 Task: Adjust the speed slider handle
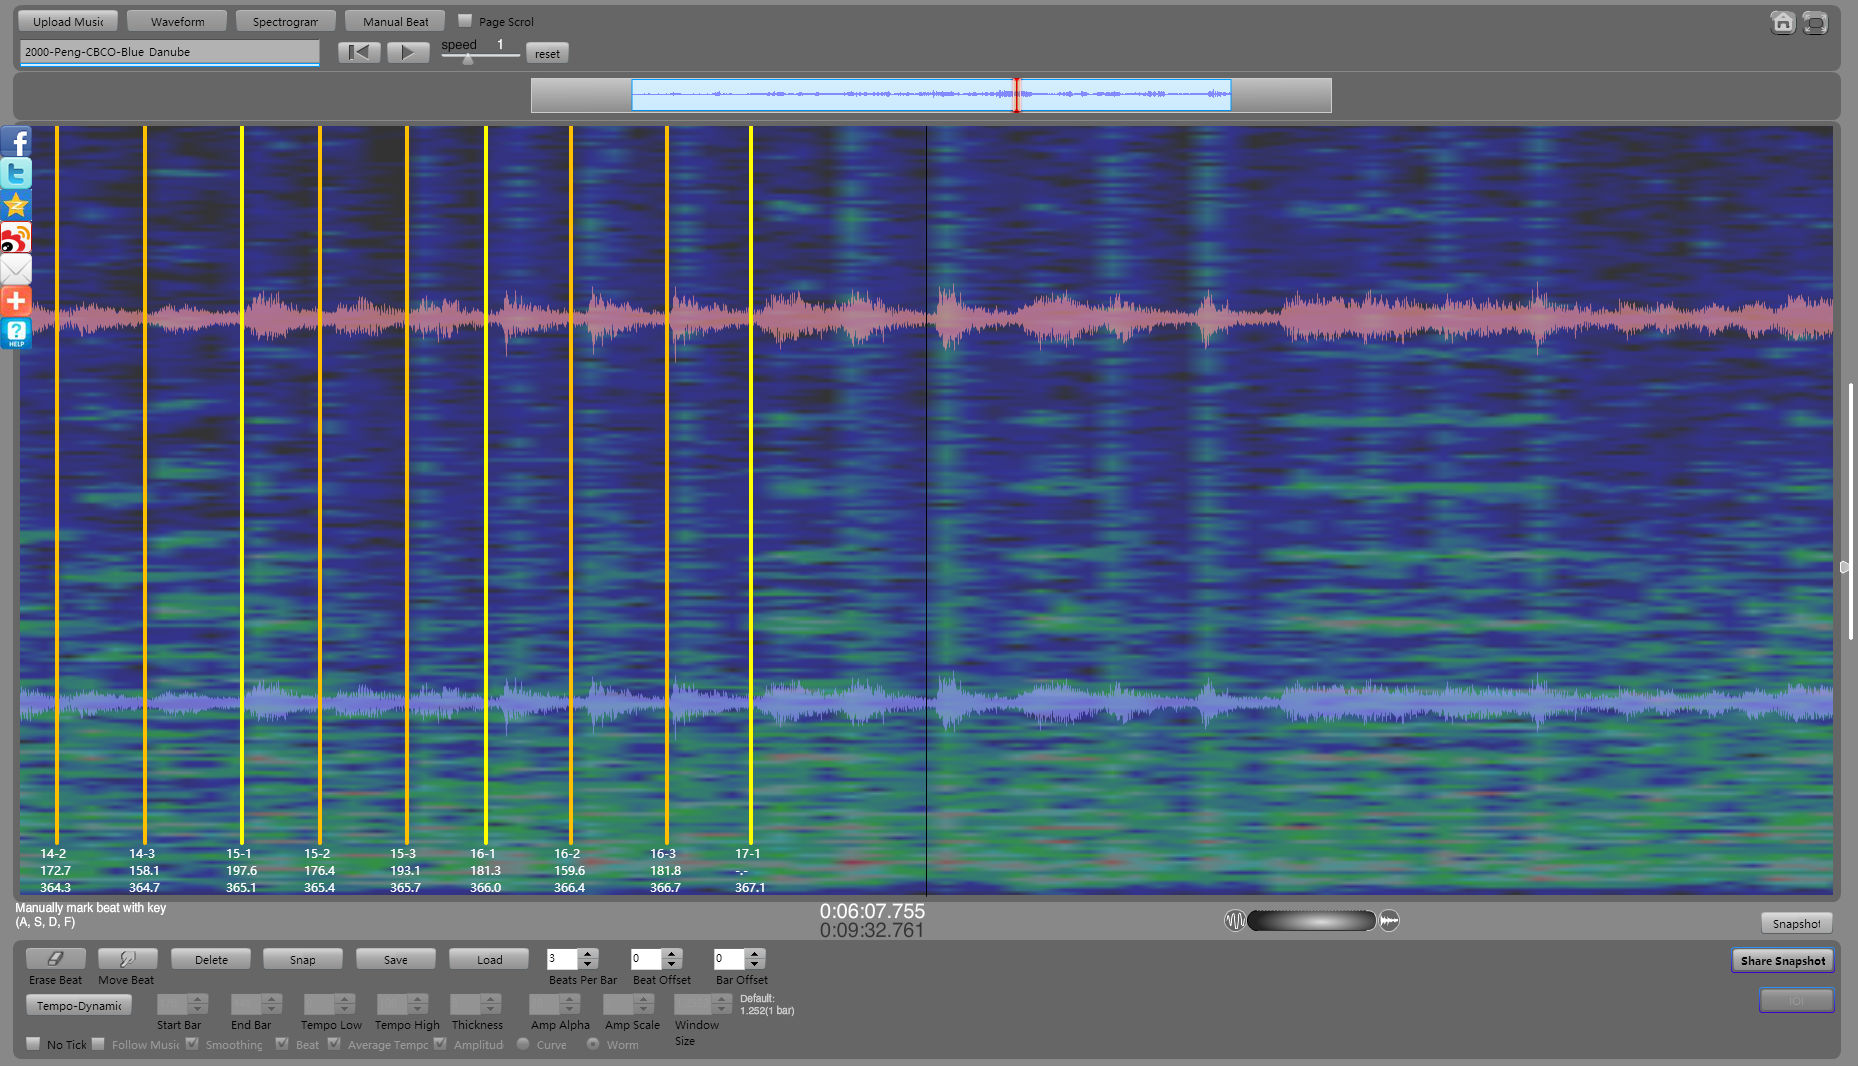468,59
